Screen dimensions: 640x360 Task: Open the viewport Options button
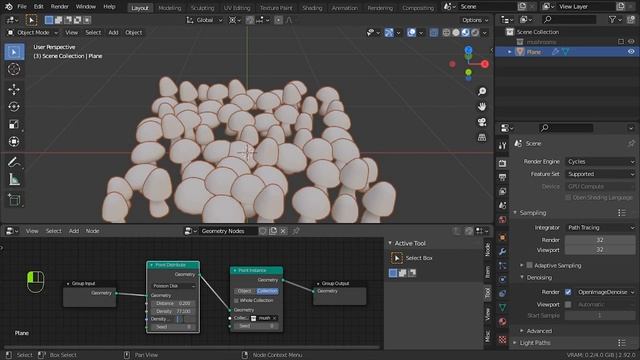(475, 20)
